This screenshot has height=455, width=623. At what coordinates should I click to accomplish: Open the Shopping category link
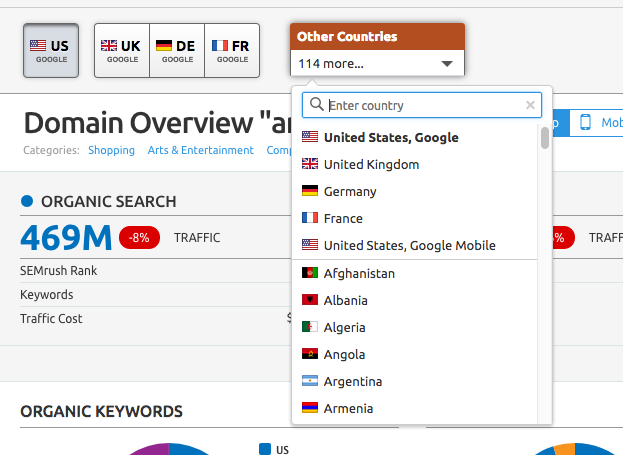pos(111,150)
